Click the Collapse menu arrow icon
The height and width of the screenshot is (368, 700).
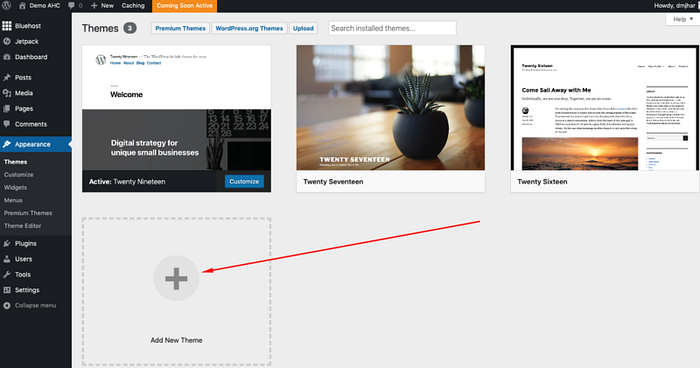(x=7, y=306)
